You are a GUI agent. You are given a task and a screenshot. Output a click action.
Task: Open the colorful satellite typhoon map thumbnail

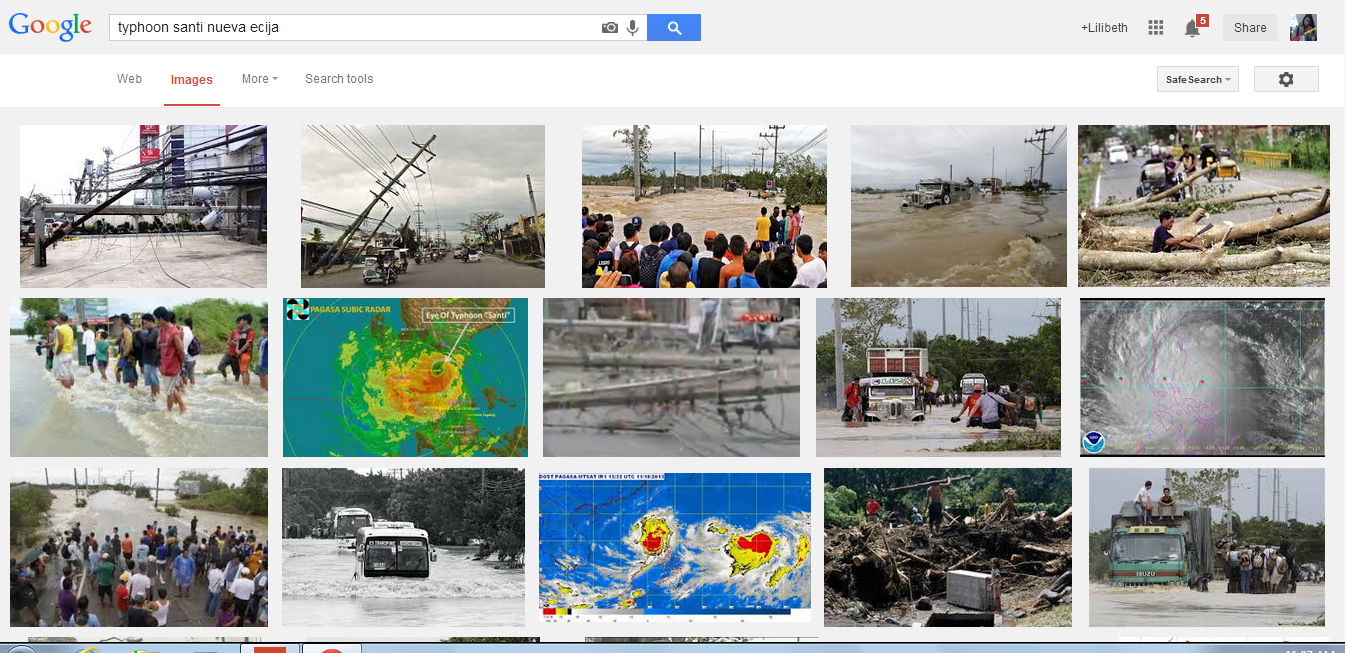(675, 547)
